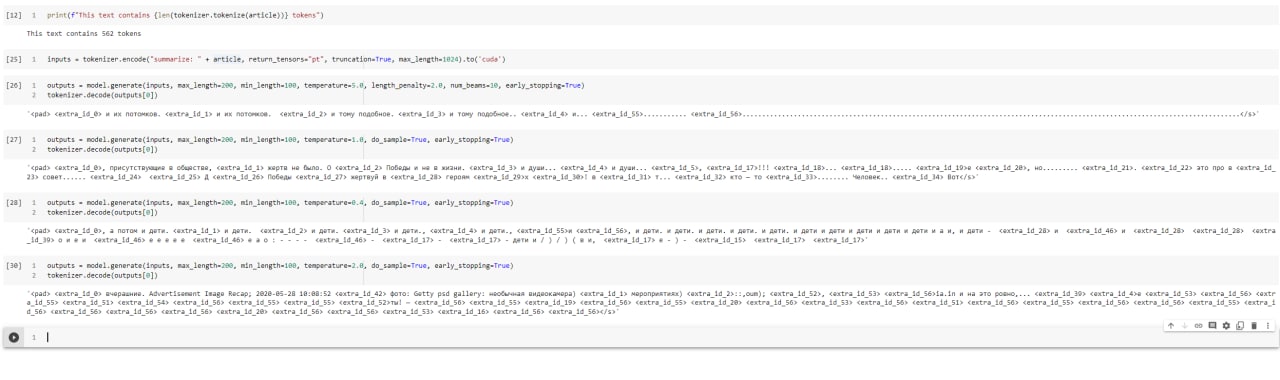The height and width of the screenshot is (380, 1280).
Task: Move cell down with the arrow icon
Action: pyautogui.click(x=1184, y=326)
